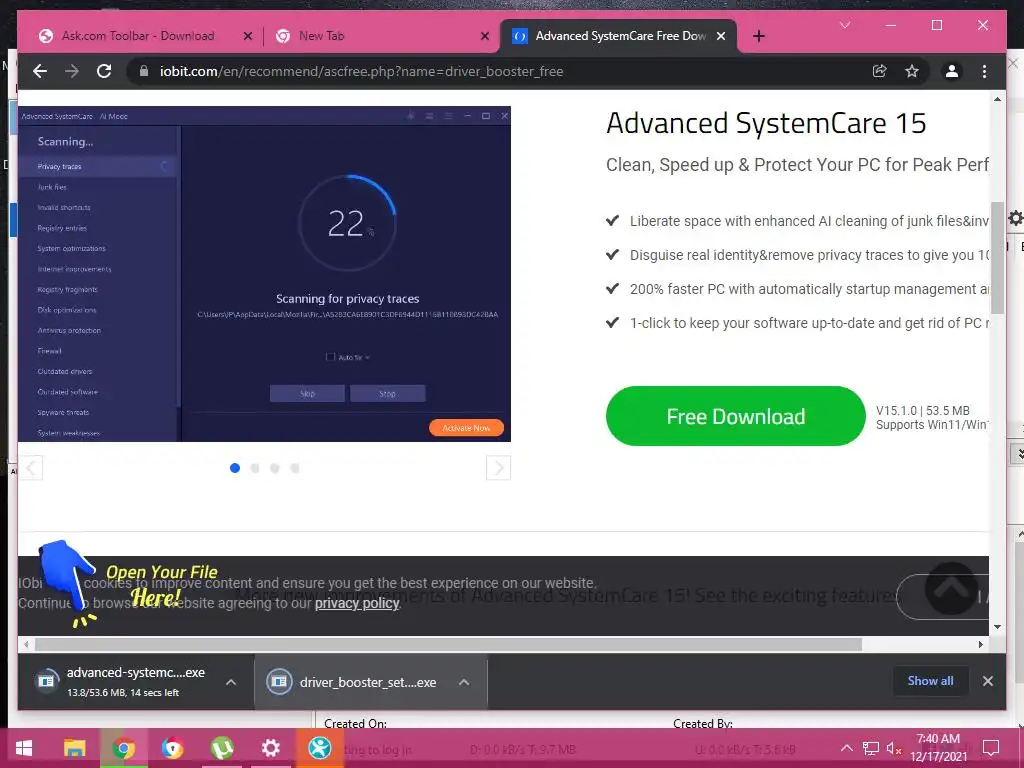Click the scroll-to-top arrow circle
The image size is (1024, 768).
coord(952,588)
